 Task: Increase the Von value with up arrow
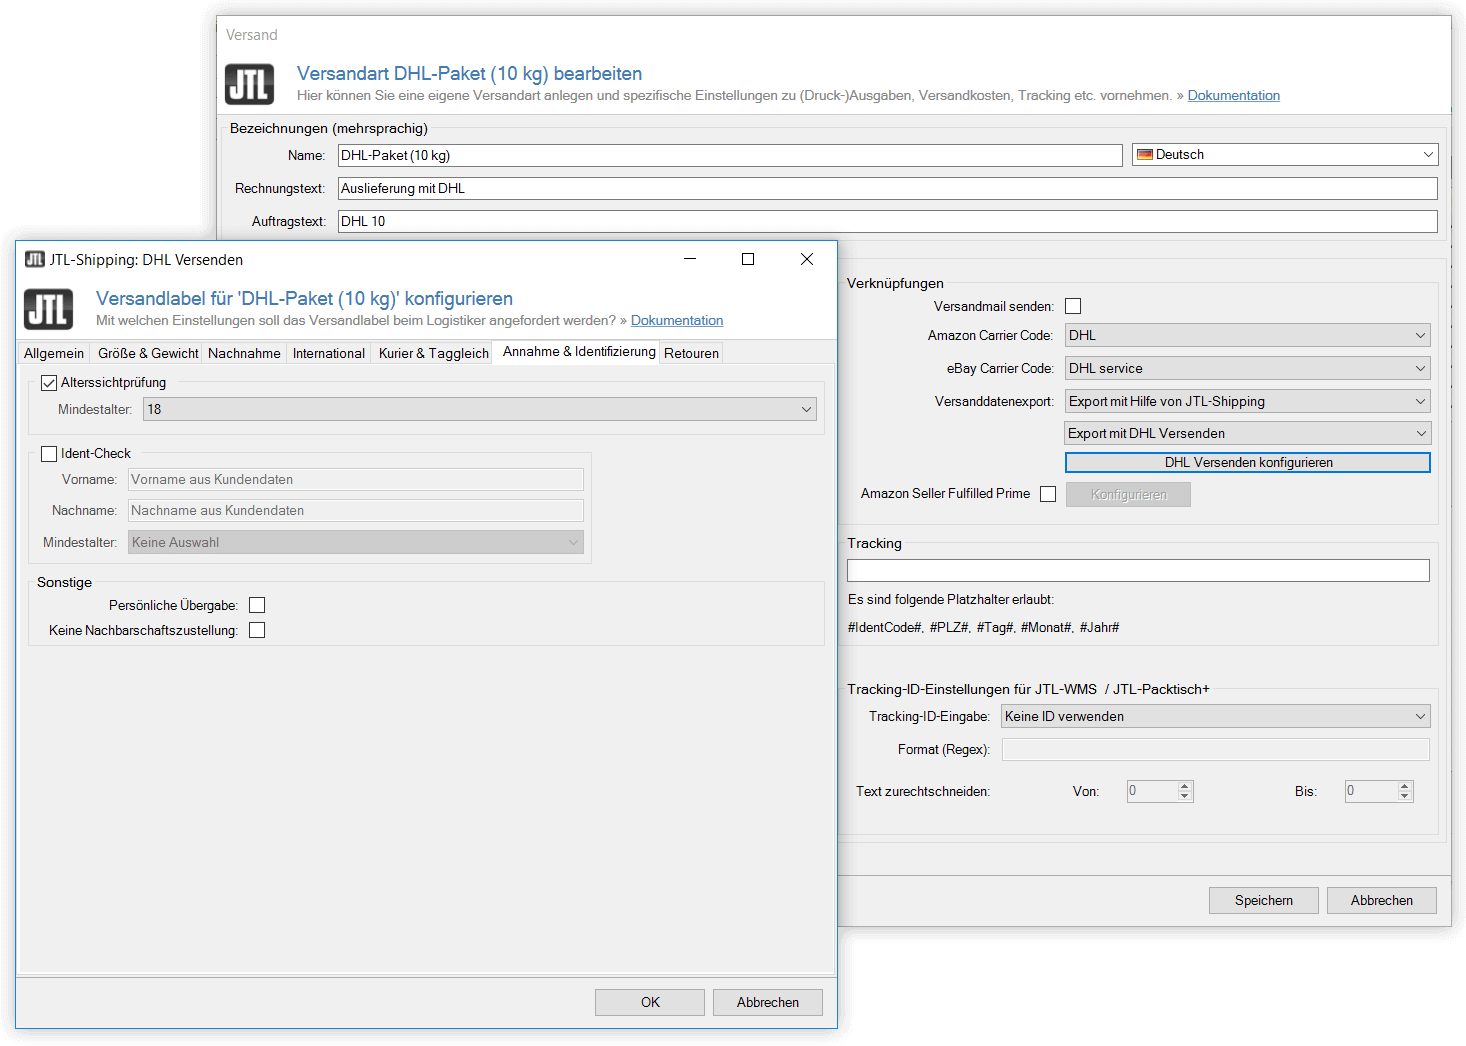[1185, 786]
